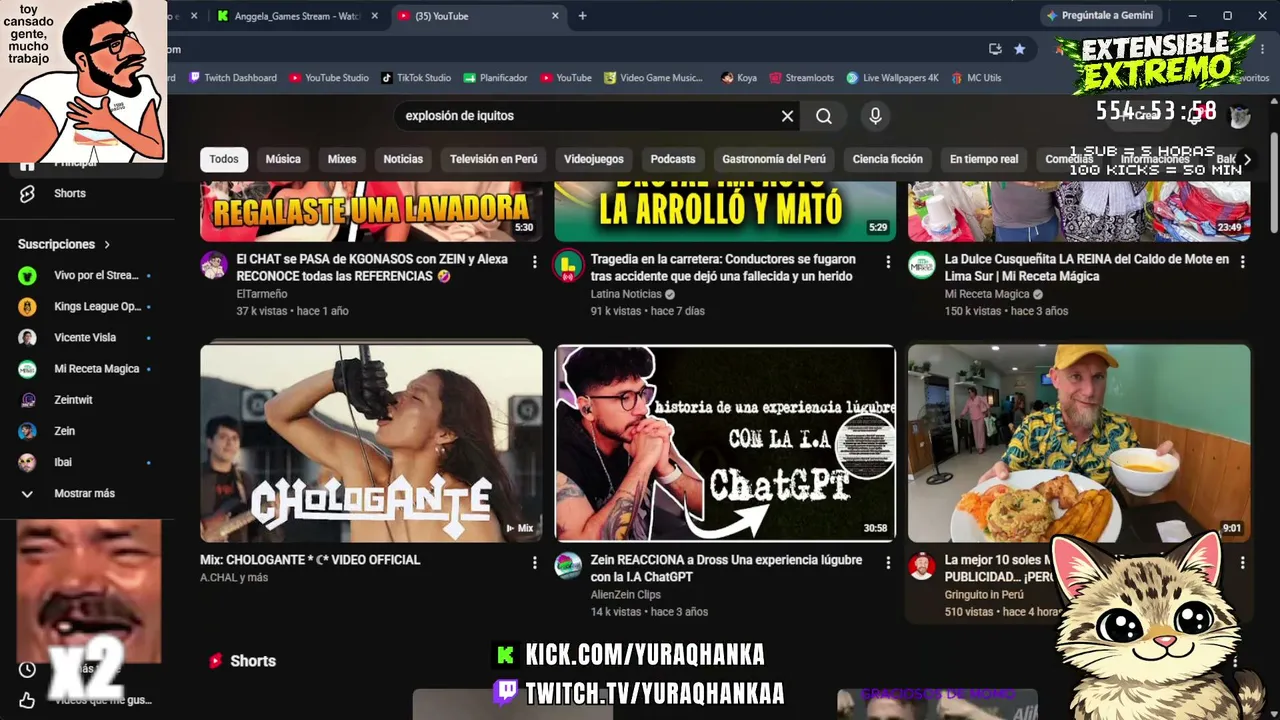Open options for the CHOLOGANTE mix
The width and height of the screenshot is (1280, 720).
[534, 563]
